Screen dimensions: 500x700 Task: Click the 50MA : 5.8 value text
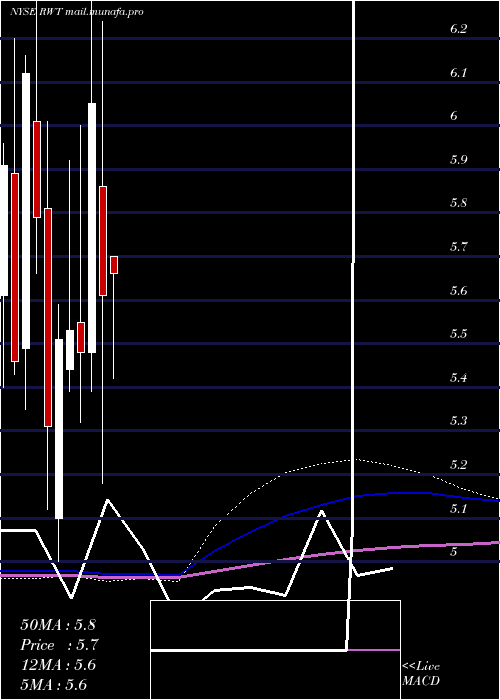point(58,625)
